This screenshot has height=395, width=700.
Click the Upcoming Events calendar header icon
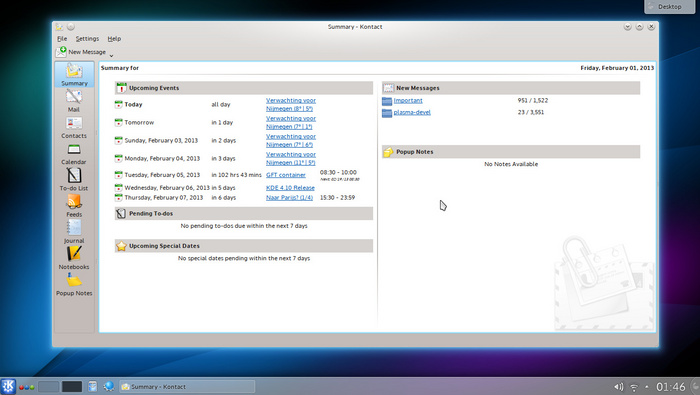pyautogui.click(x=121, y=88)
